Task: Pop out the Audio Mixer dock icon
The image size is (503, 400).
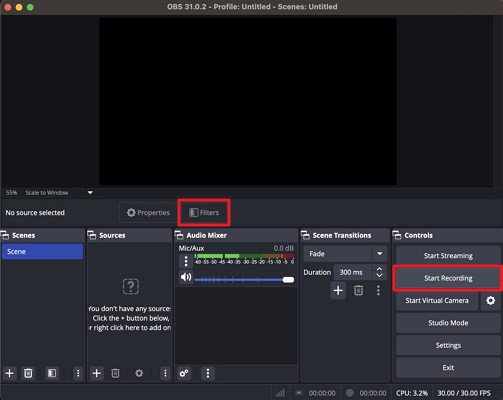Action: coord(179,235)
